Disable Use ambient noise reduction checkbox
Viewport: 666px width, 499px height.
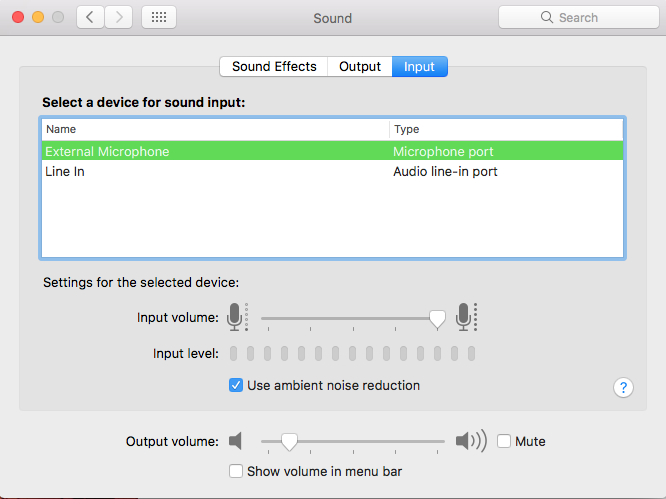click(236, 385)
